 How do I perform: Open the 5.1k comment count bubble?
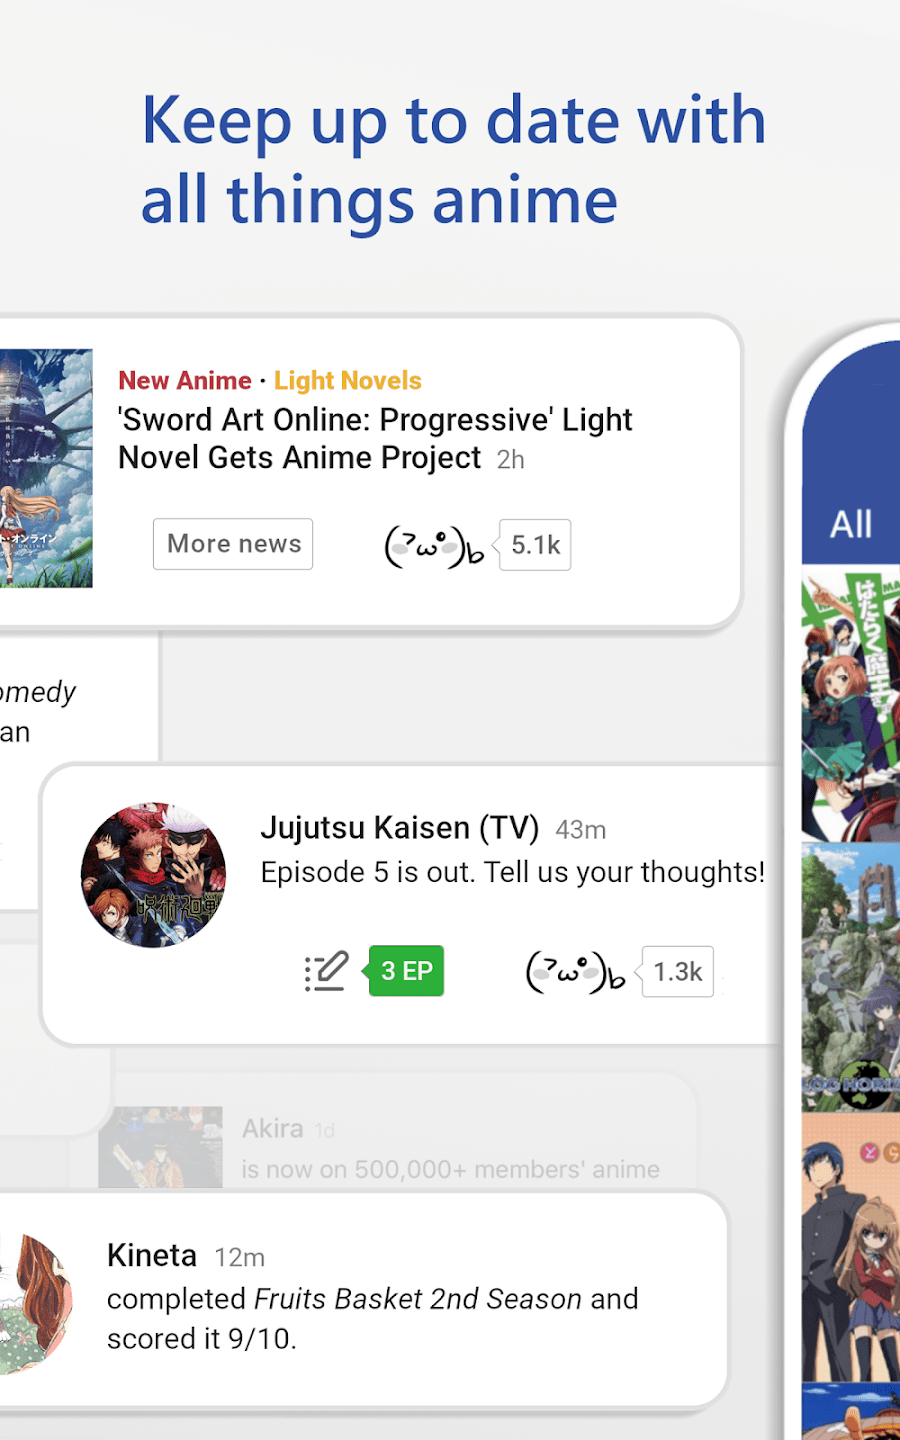coord(535,545)
